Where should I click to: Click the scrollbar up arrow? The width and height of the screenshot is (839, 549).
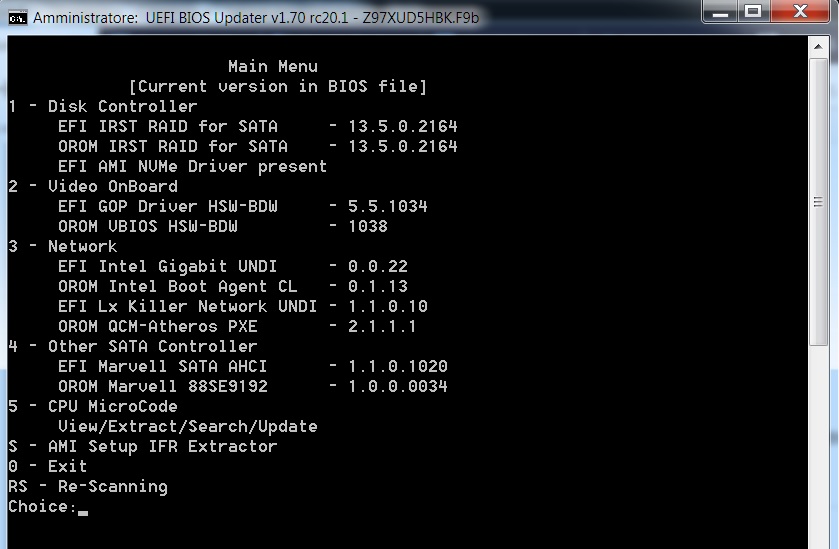[x=818, y=47]
